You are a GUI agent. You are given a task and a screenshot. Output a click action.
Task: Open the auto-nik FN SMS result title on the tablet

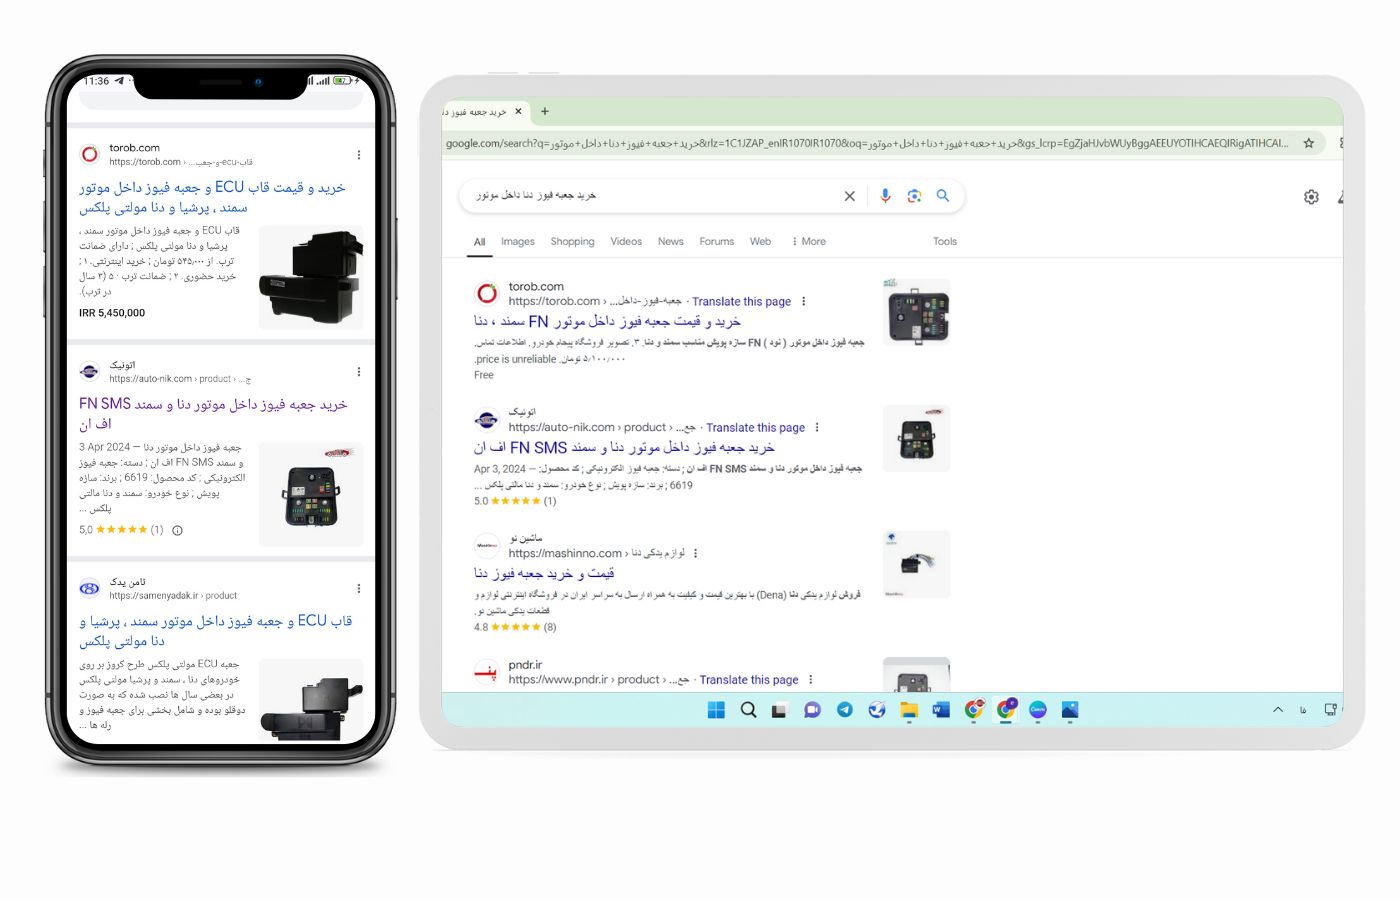tap(624, 447)
